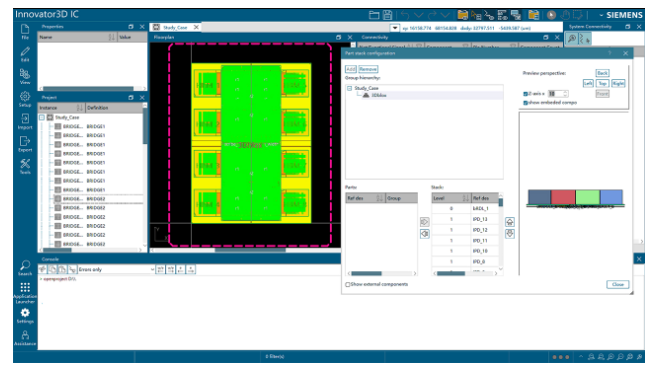This screenshot has height=380, width=651.
Task: Remove part from stack with left arrow
Action: coord(424,234)
